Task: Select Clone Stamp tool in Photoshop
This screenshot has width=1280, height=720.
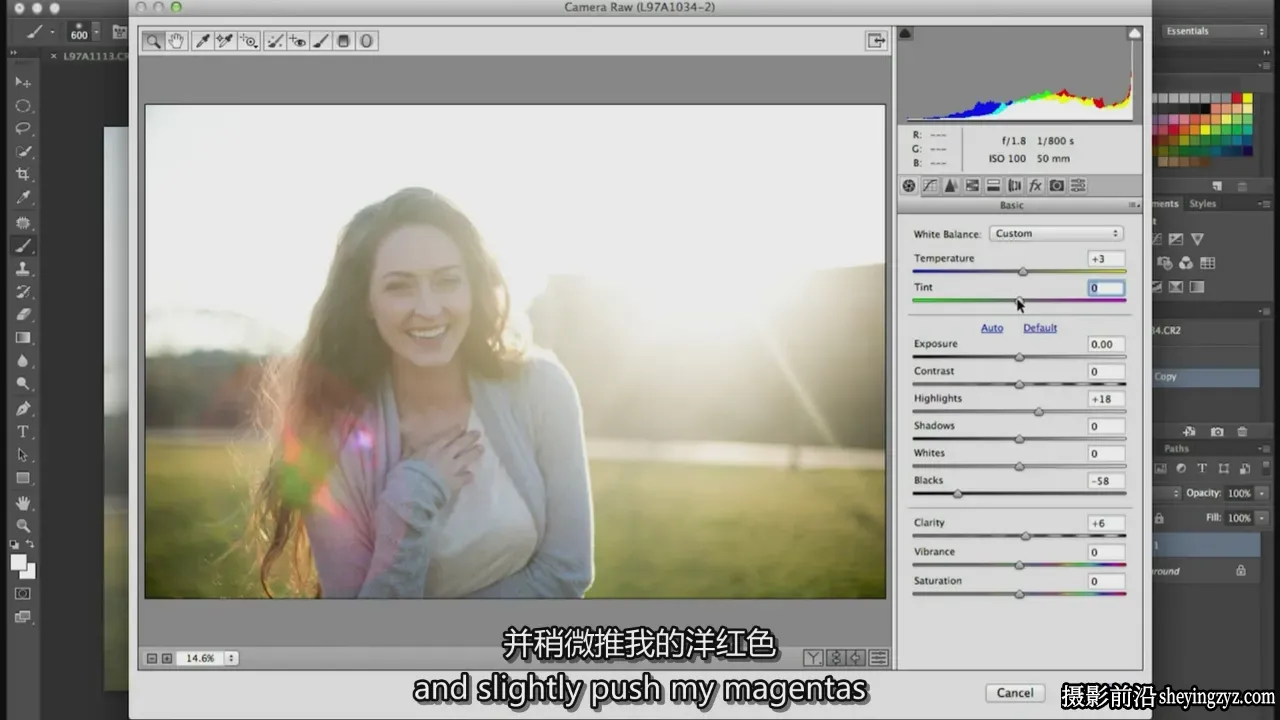Action: click(x=22, y=269)
